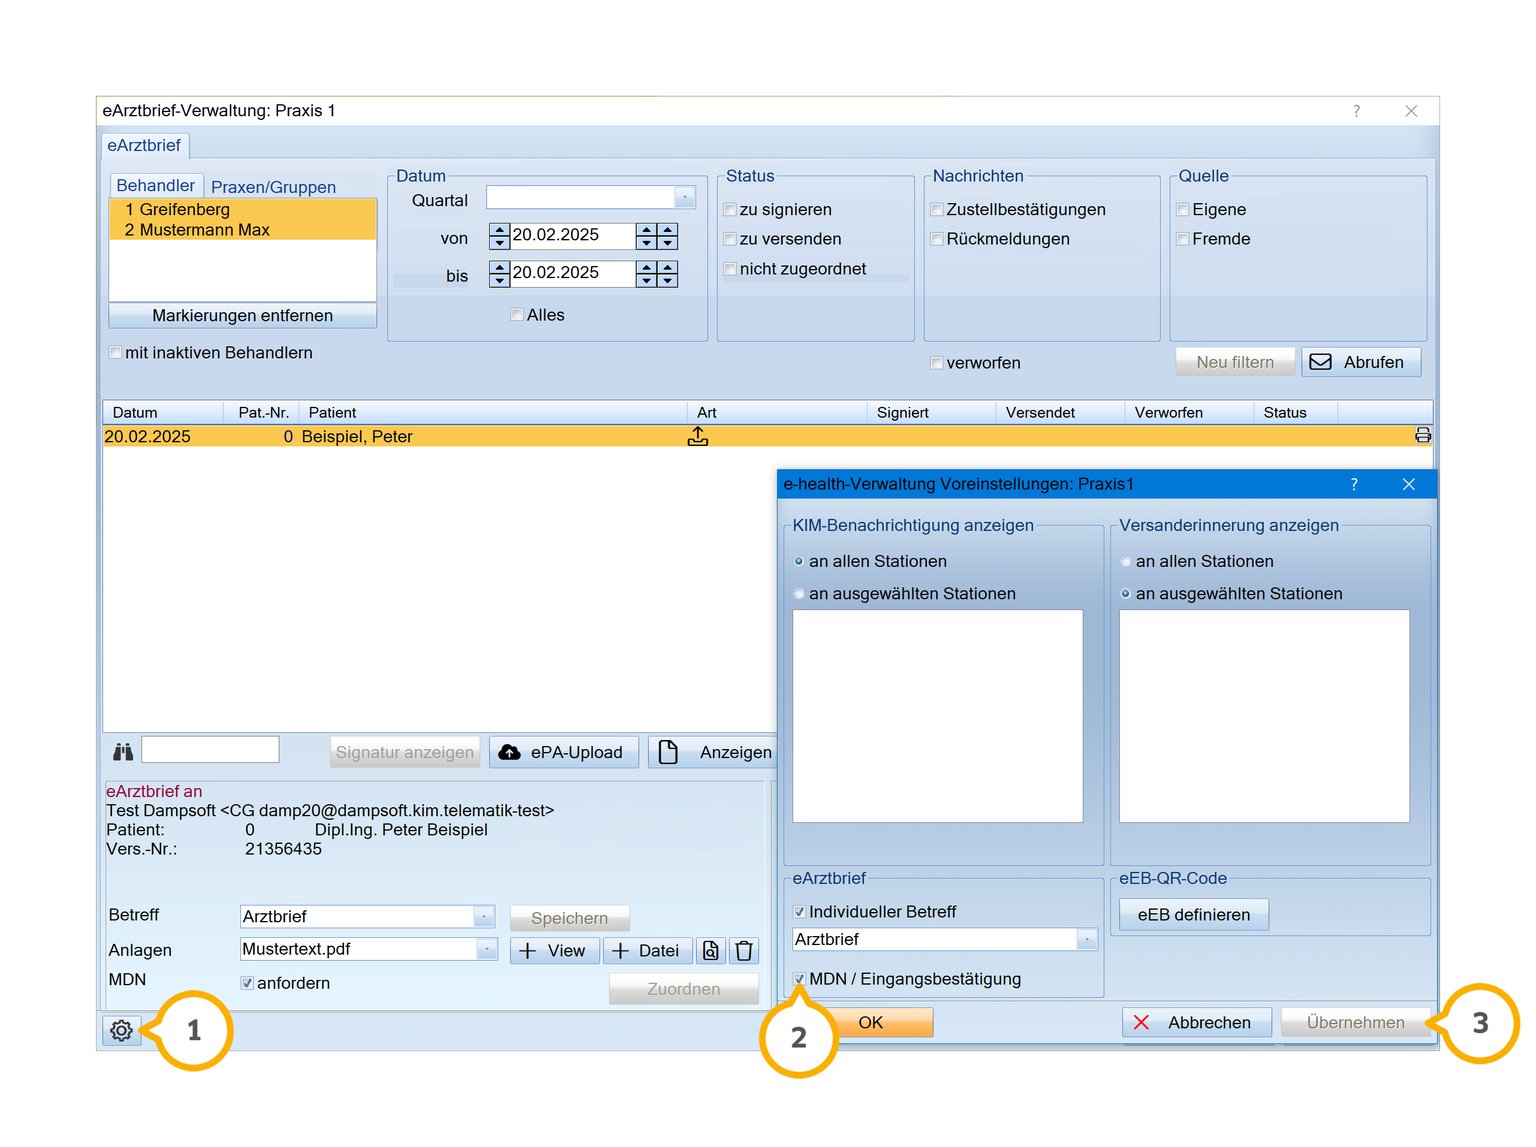The height and width of the screenshot is (1147, 1536).
Task: Select KIM 'an allen Stationen' radio
Action: click(x=799, y=562)
